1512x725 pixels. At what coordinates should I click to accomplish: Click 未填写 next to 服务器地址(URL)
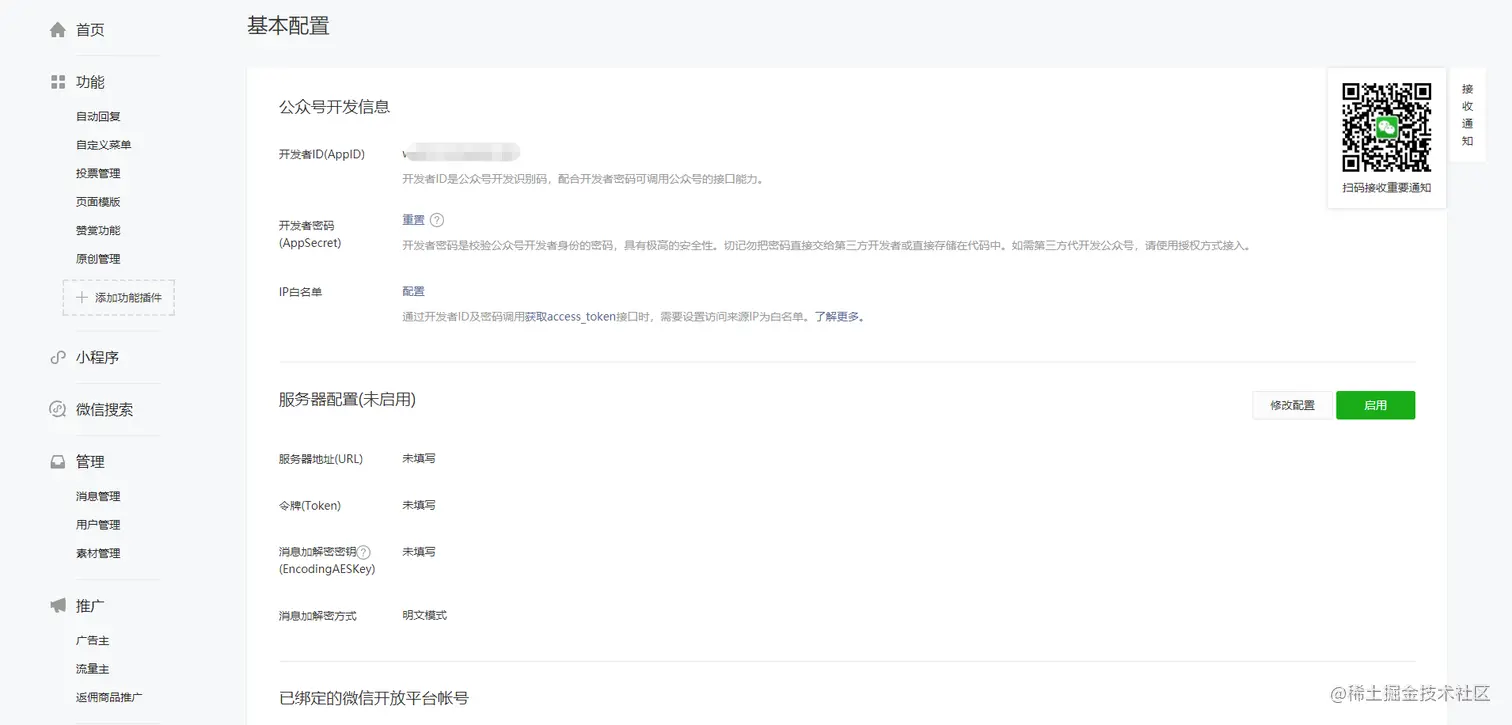tap(419, 458)
